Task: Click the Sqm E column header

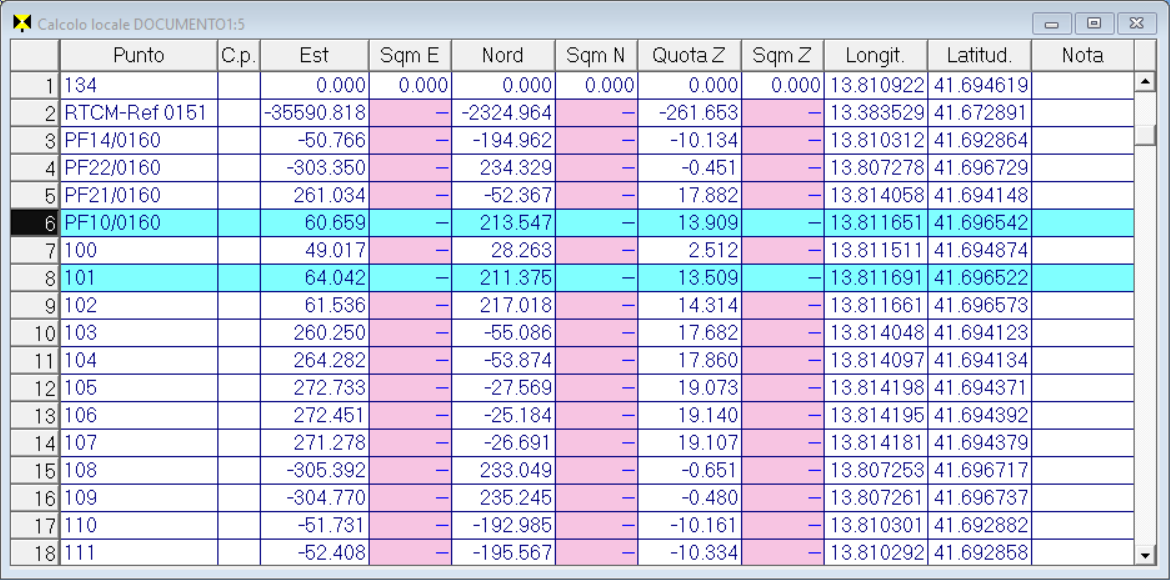Action: [x=409, y=56]
